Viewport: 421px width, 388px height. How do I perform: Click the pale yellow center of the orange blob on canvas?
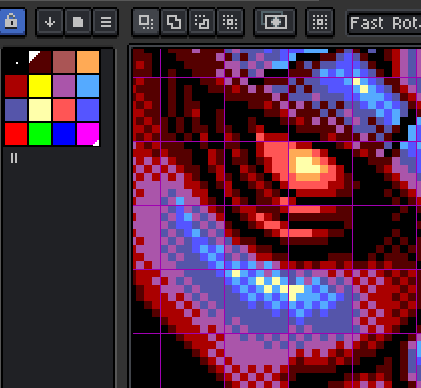[x=307, y=165]
